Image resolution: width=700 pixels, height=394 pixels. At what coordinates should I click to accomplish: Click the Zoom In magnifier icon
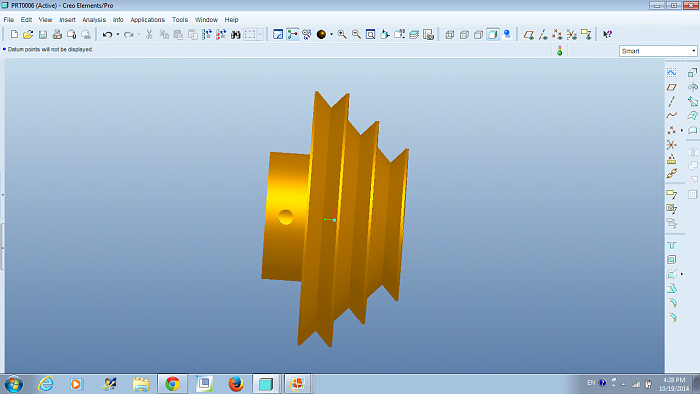pyautogui.click(x=342, y=34)
